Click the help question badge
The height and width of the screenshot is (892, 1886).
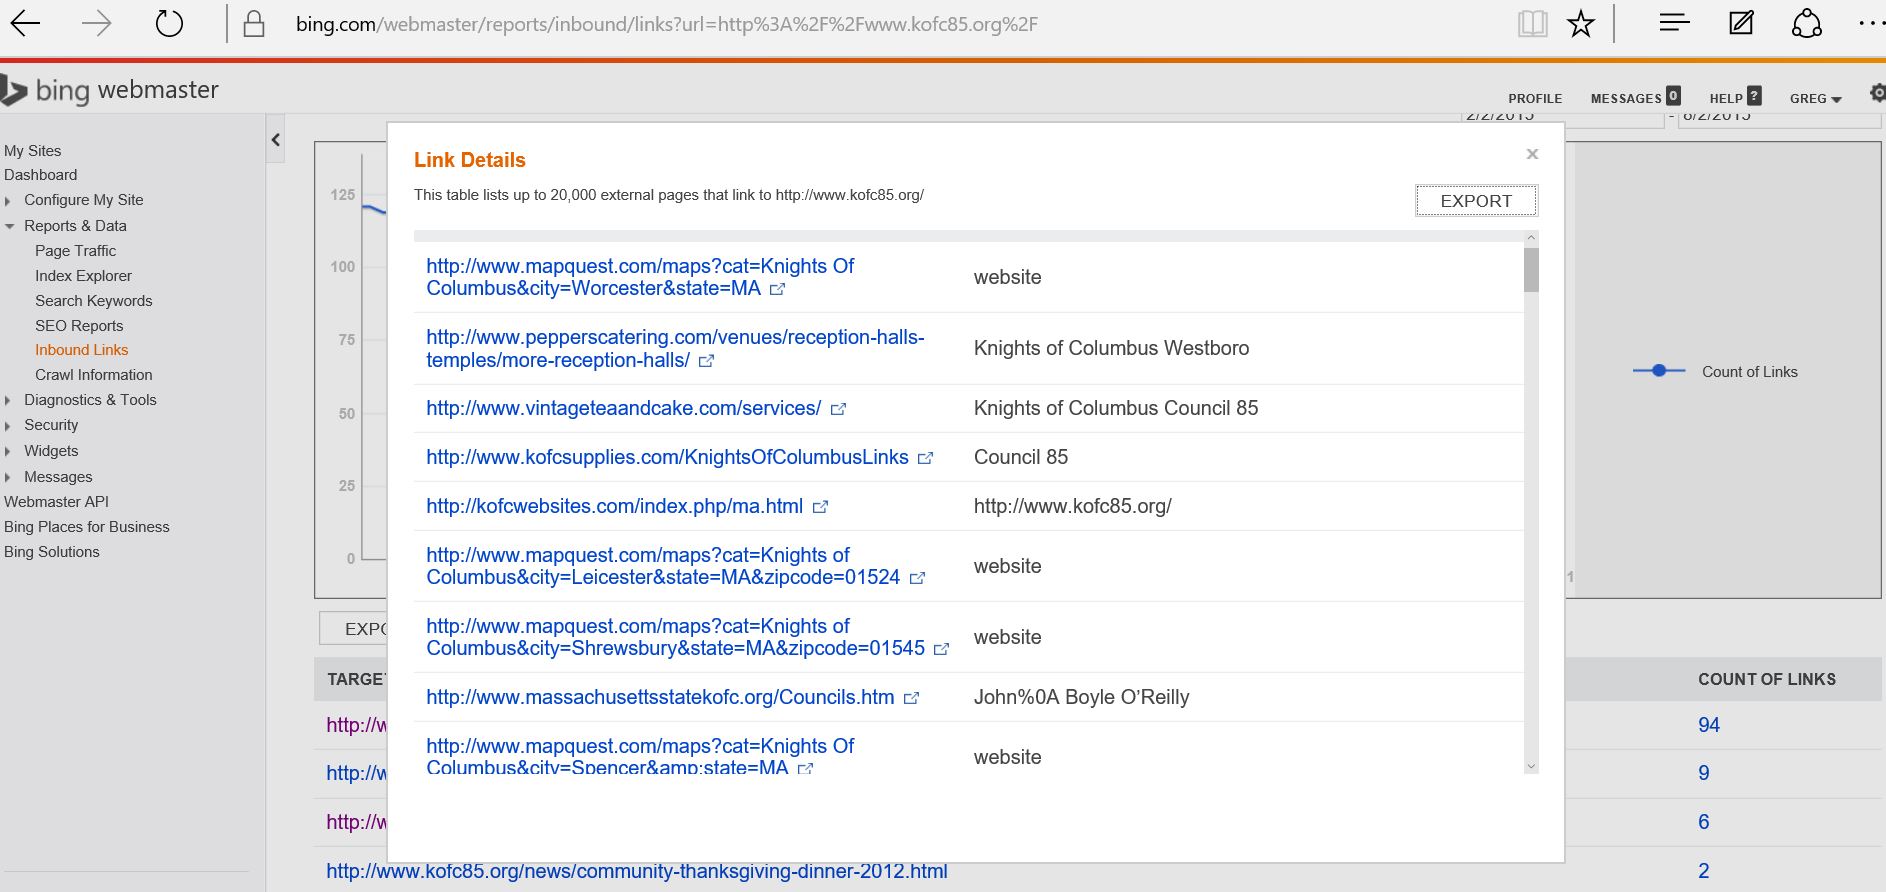(x=1754, y=96)
